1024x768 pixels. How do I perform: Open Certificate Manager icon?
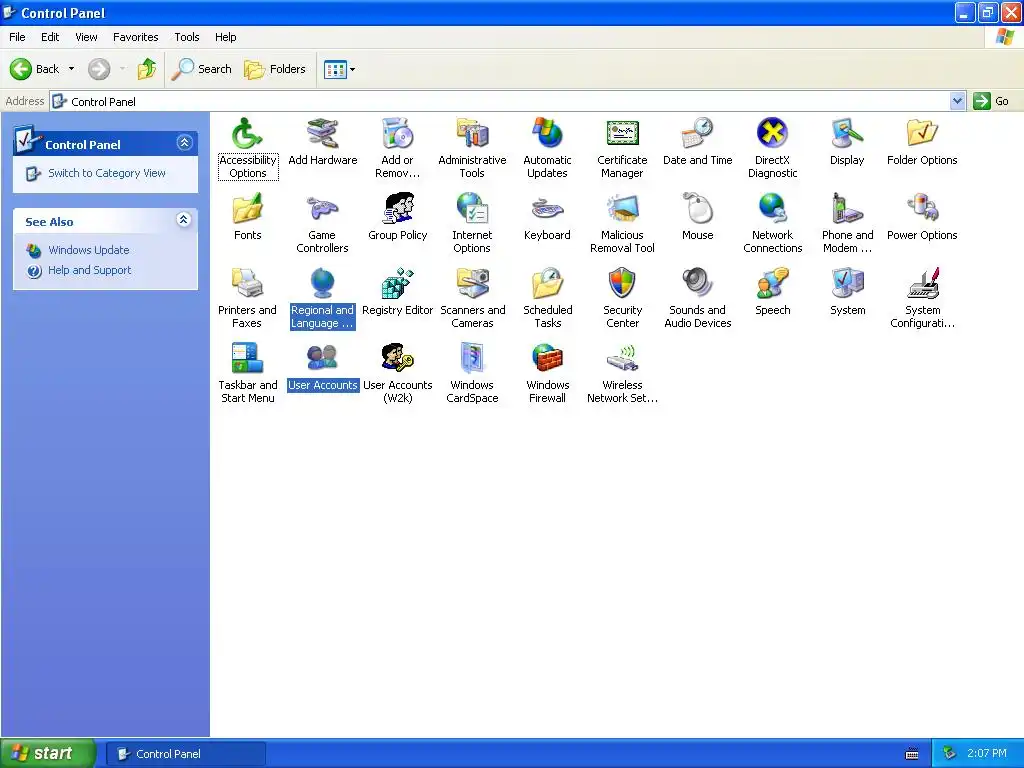622,134
